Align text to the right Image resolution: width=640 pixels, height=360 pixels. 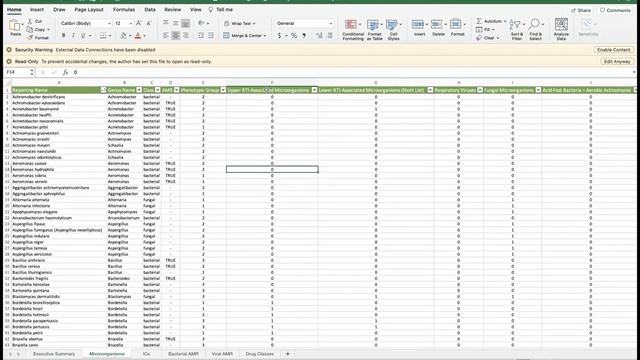click(x=185, y=36)
